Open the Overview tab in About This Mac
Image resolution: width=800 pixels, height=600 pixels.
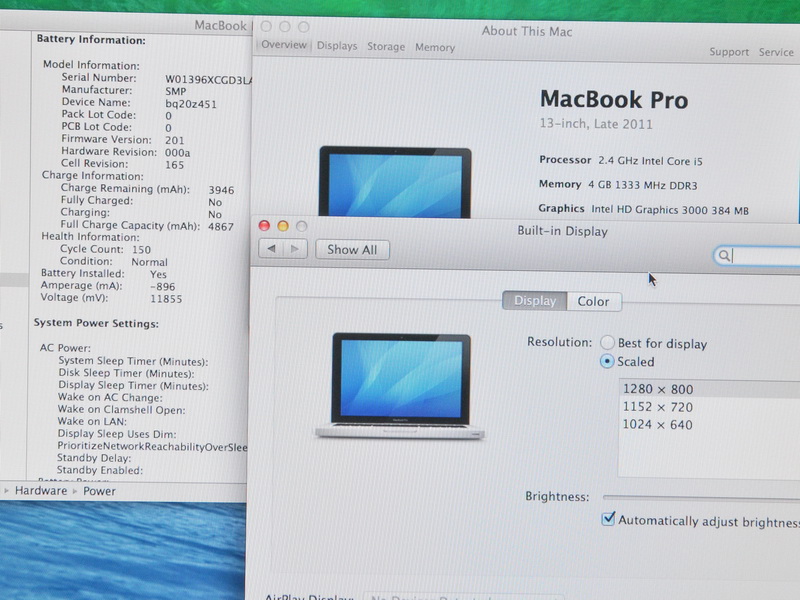point(284,45)
